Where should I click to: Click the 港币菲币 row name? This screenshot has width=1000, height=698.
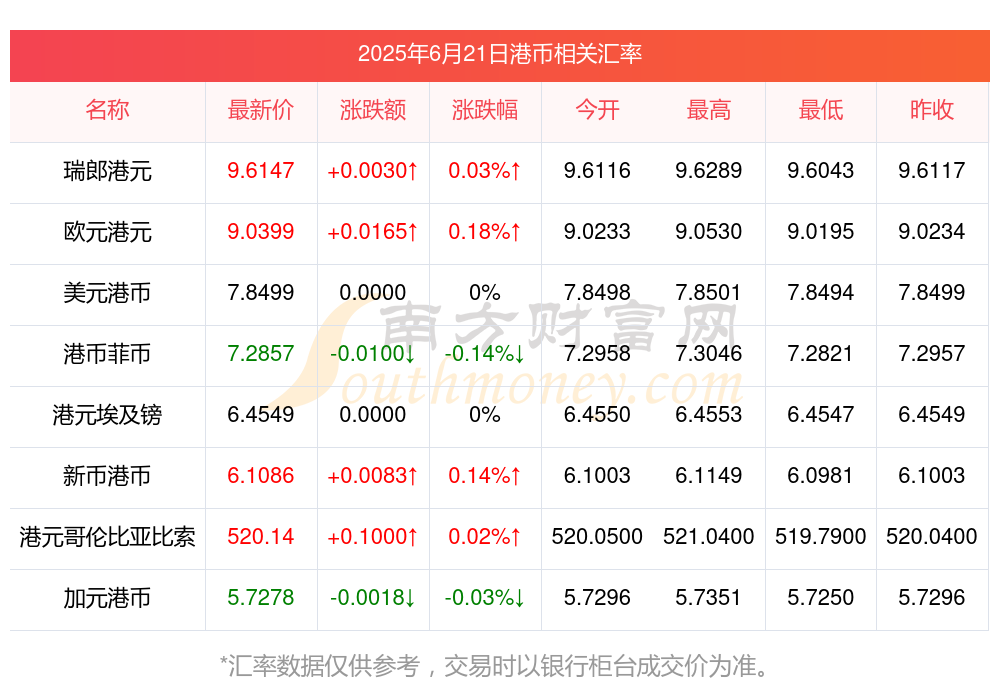[x=107, y=354]
